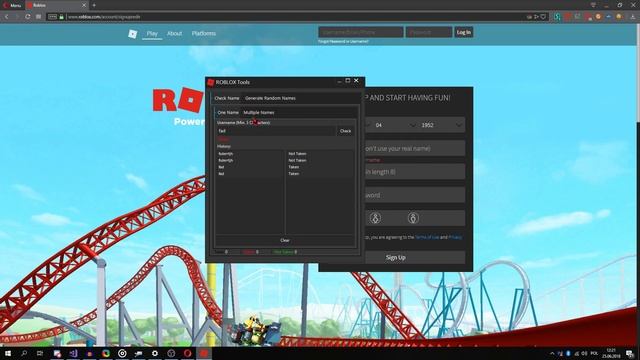Minimize the ROBLOX Tools window

[339, 81]
